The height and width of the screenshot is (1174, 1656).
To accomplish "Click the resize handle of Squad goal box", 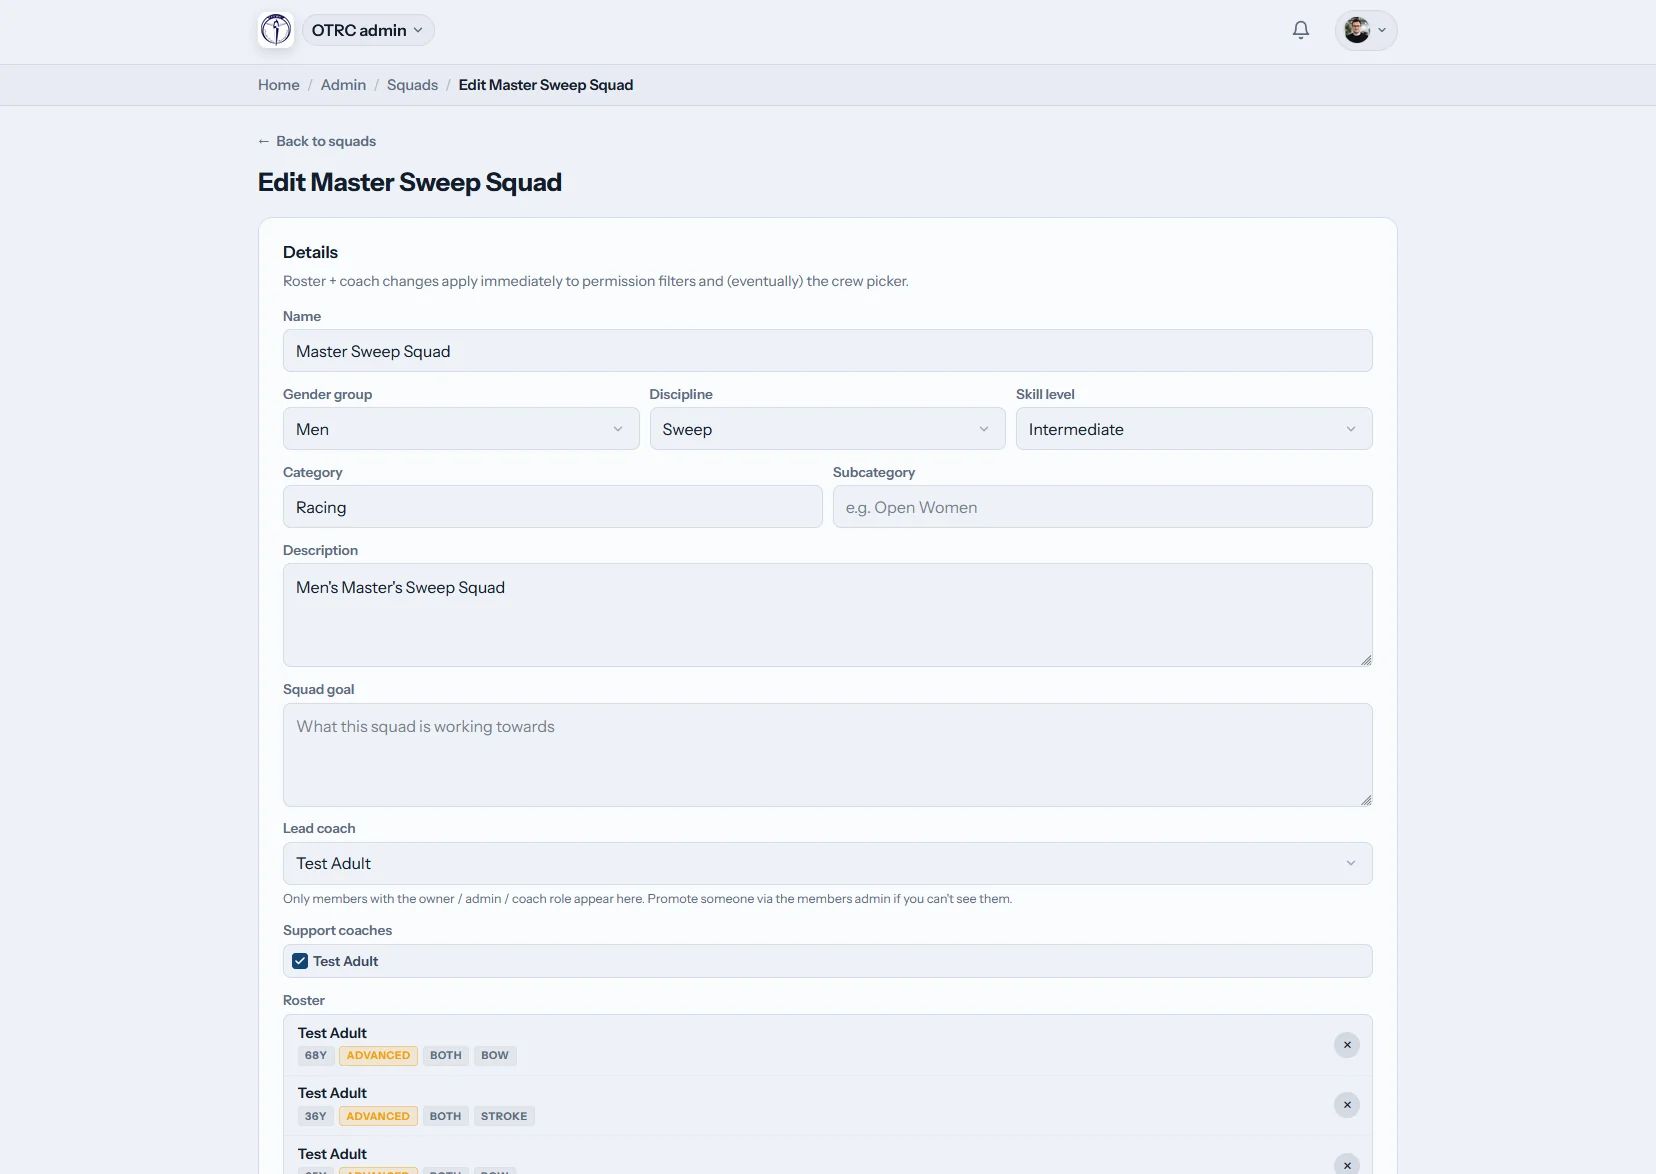I will coord(1366,800).
